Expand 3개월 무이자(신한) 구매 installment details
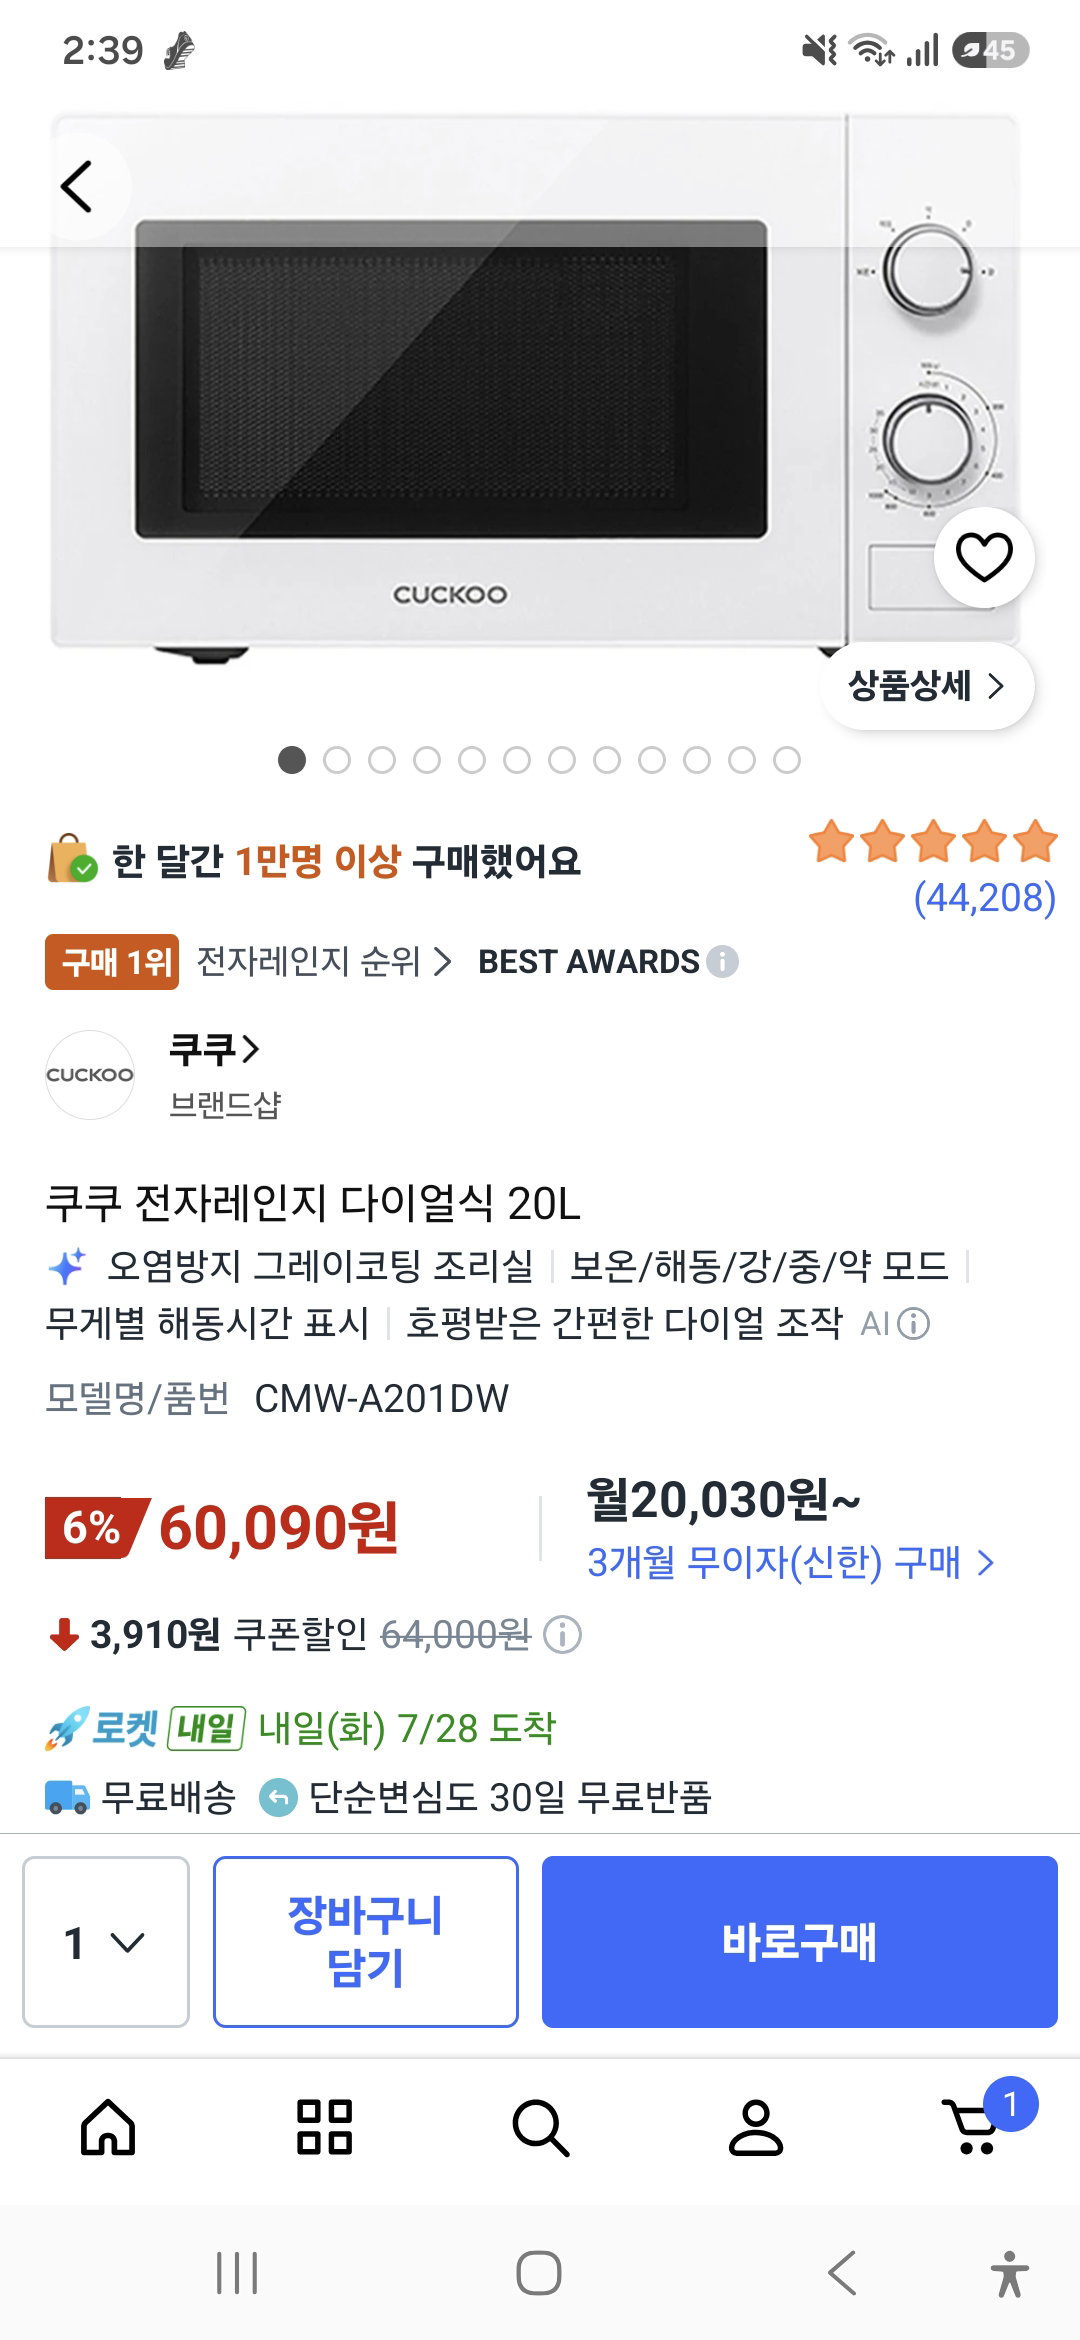1080x2340 pixels. click(790, 1562)
